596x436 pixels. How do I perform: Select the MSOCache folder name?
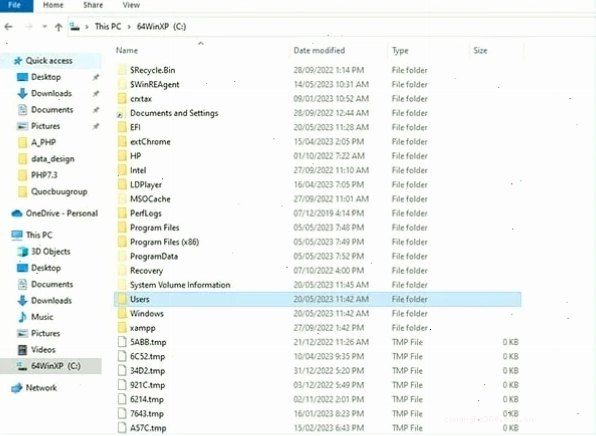[x=150, y=199]
